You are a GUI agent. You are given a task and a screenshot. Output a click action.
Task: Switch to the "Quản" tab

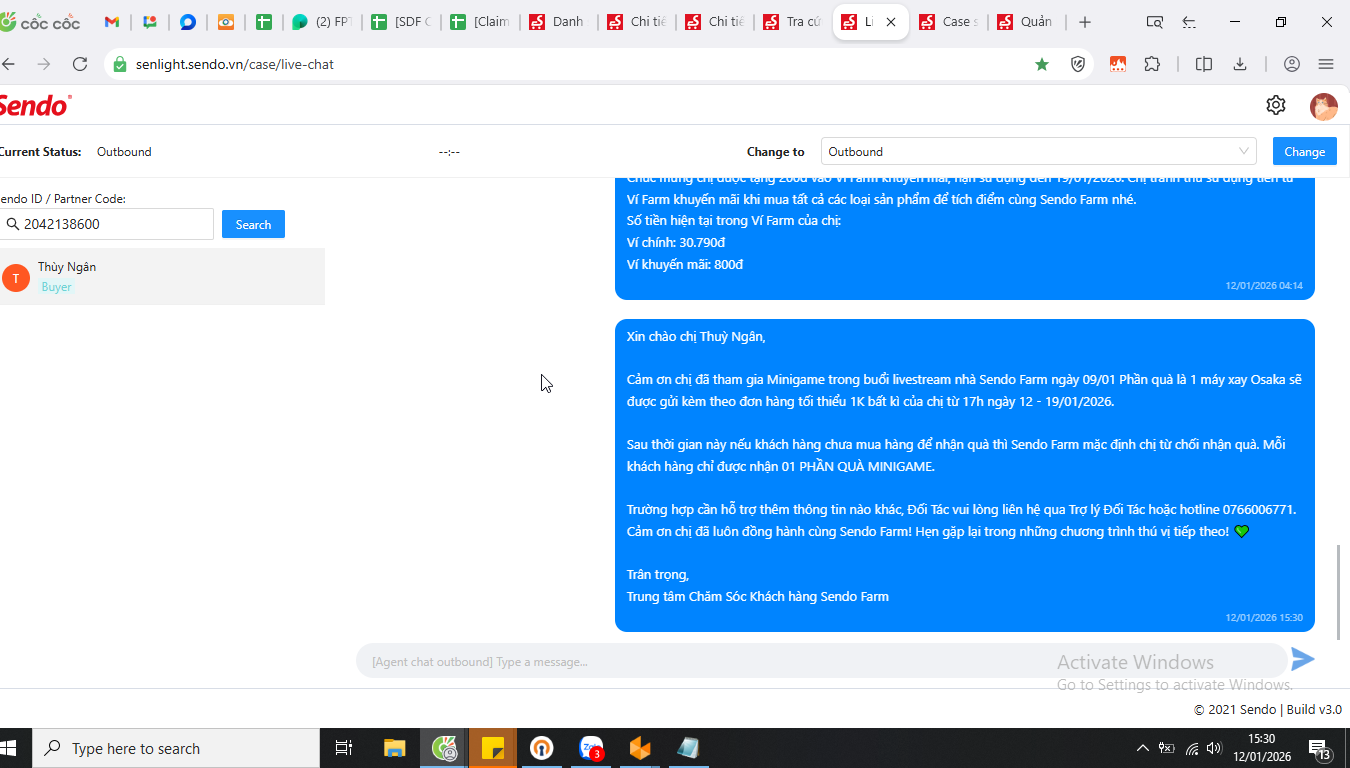(x=1027, y=22)
